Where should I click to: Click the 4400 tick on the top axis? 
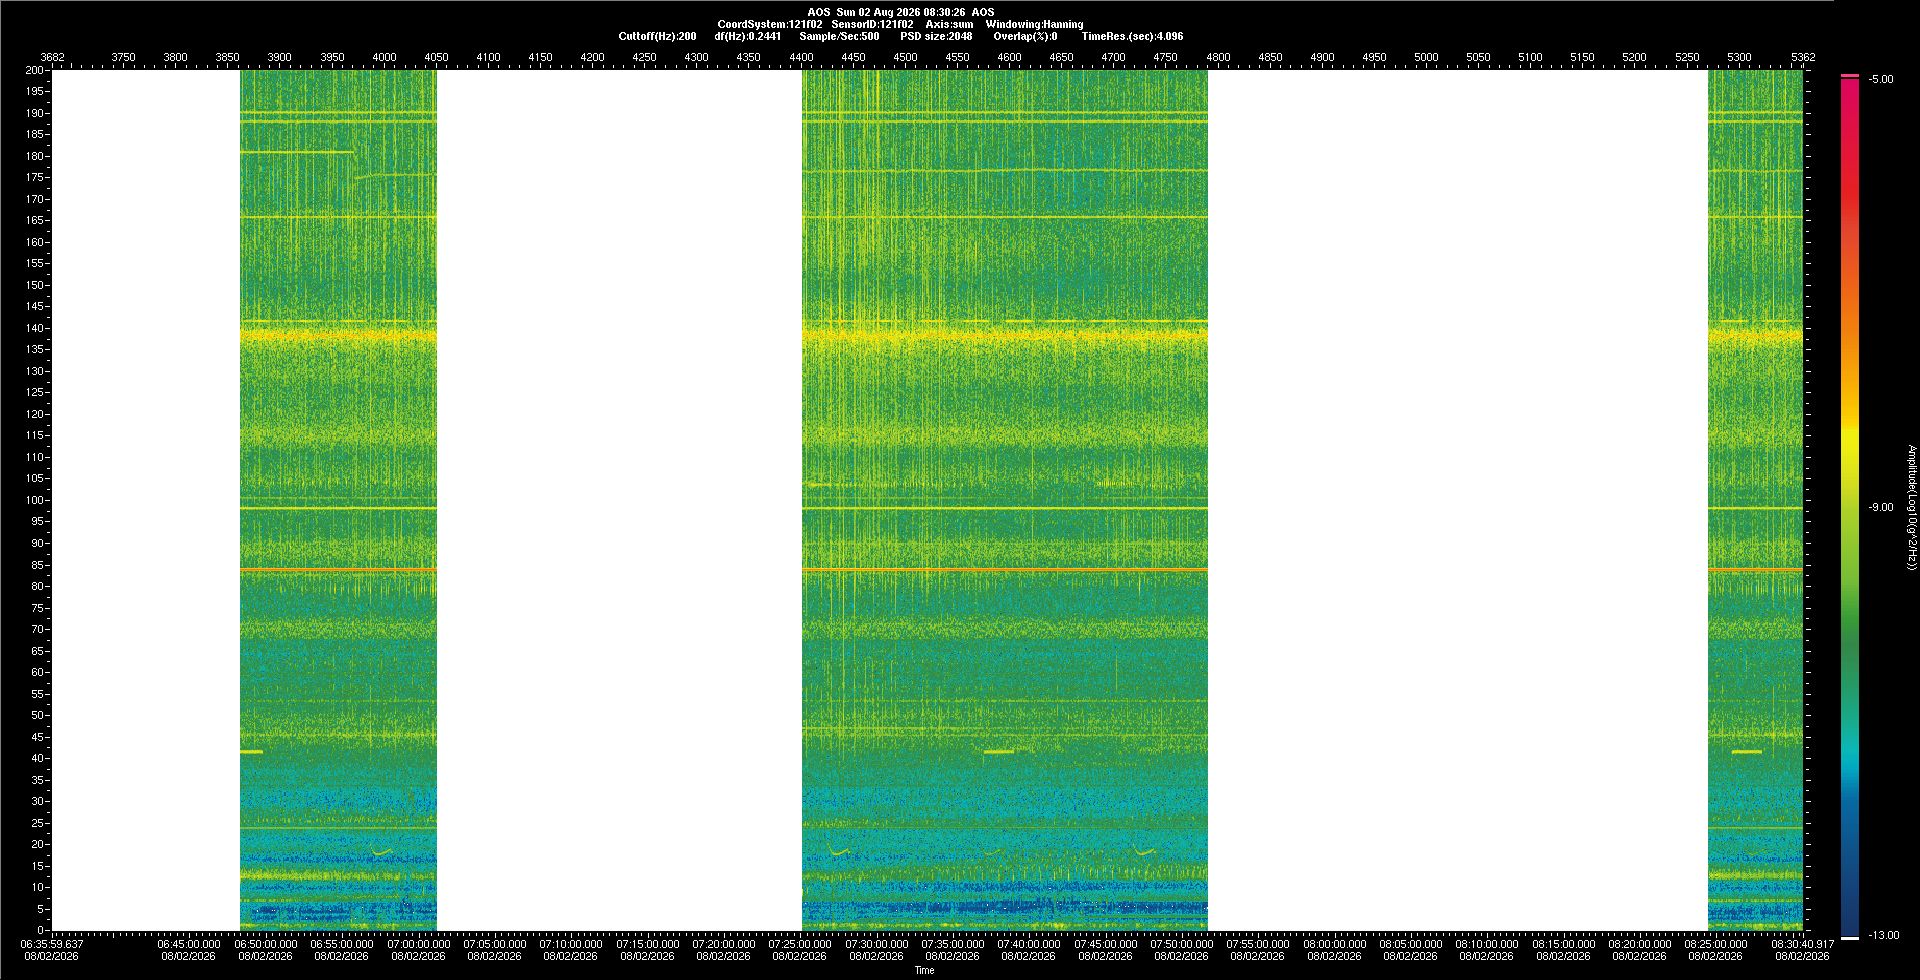click(x=801, y=57)
